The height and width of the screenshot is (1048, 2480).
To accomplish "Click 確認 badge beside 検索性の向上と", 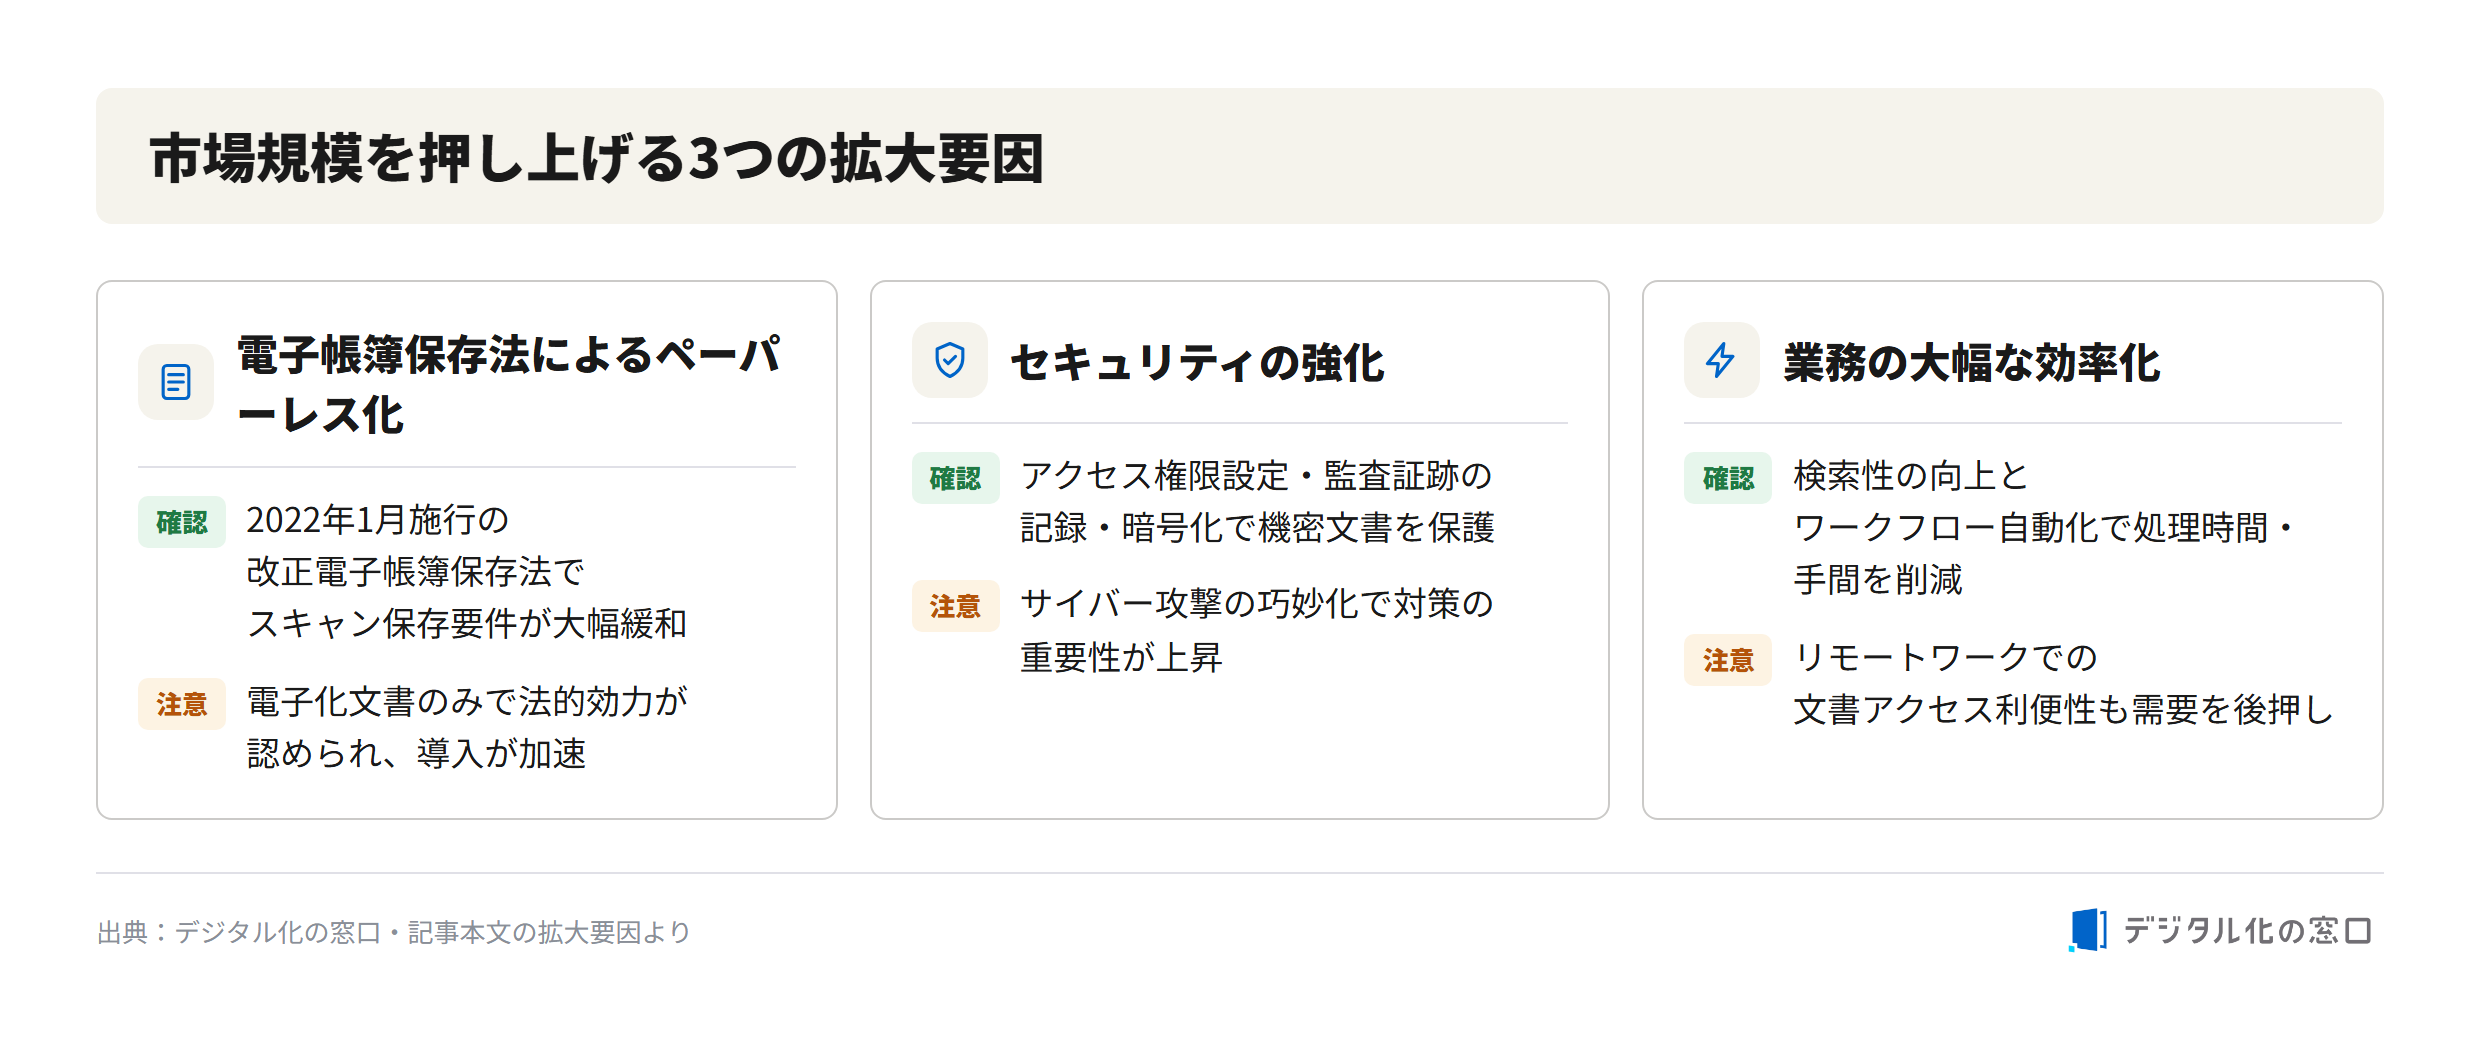I will (1728, 478).
